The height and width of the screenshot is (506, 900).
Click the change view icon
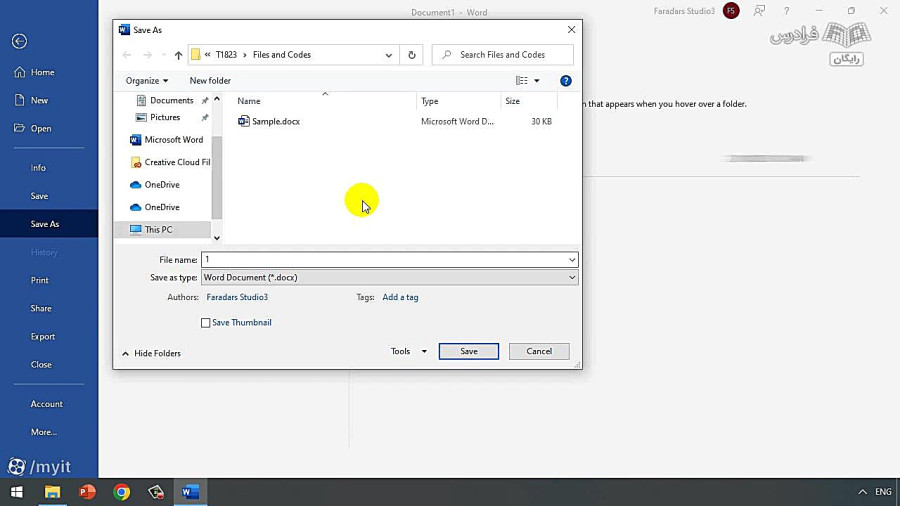521,81
